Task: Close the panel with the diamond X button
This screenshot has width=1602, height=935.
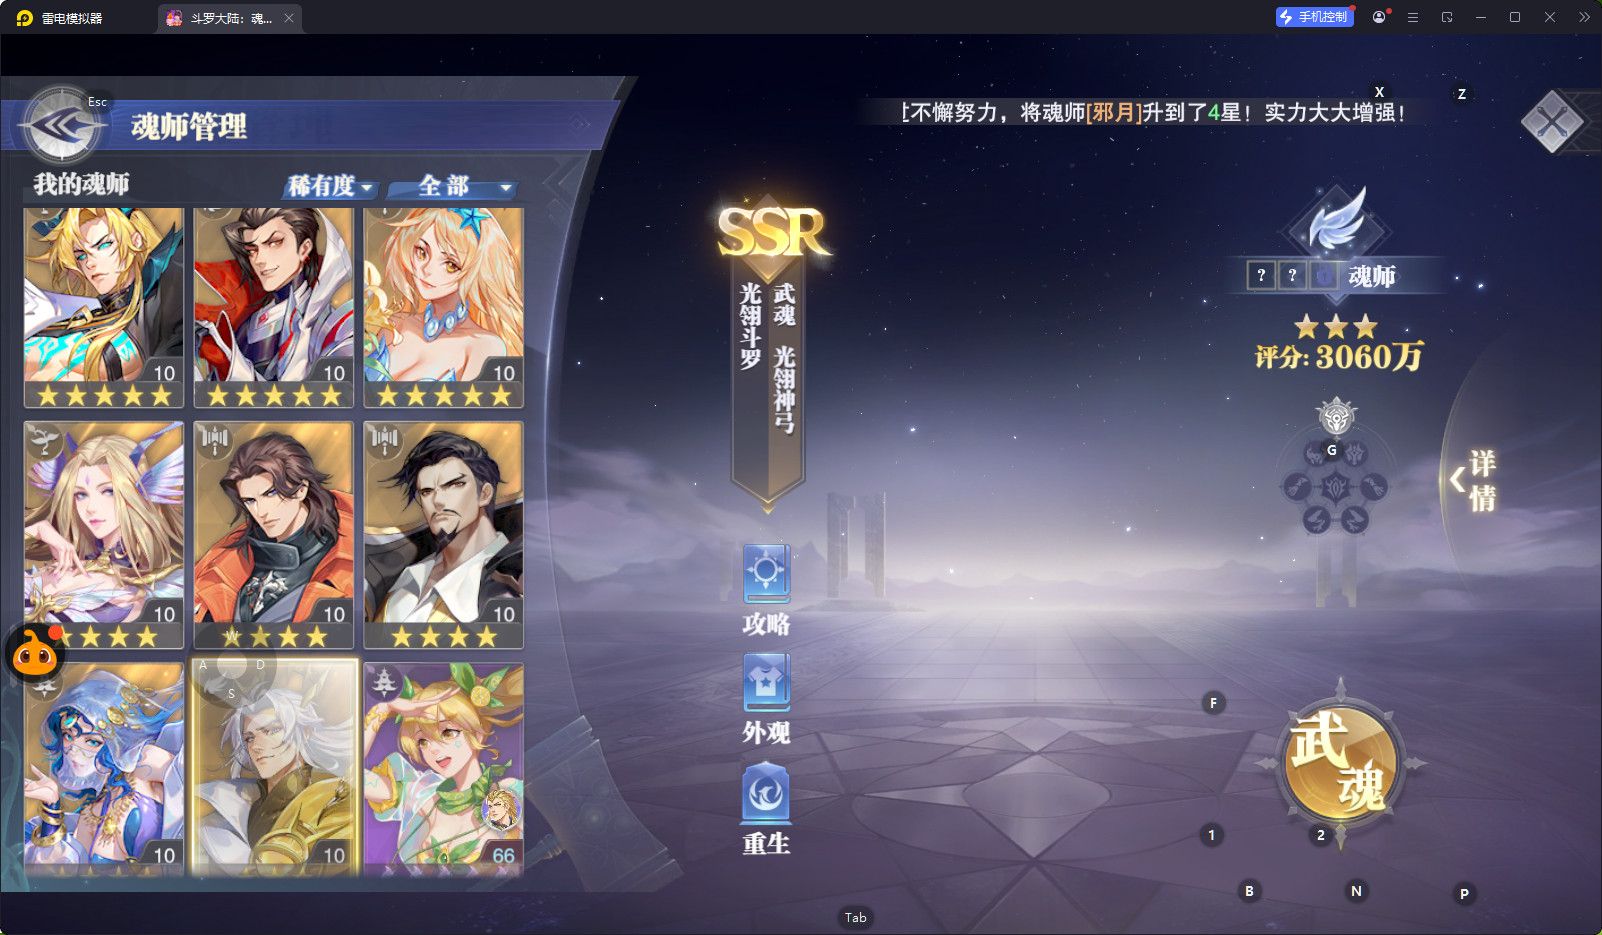Action: pyautogui.click(x=1552, y=123)
